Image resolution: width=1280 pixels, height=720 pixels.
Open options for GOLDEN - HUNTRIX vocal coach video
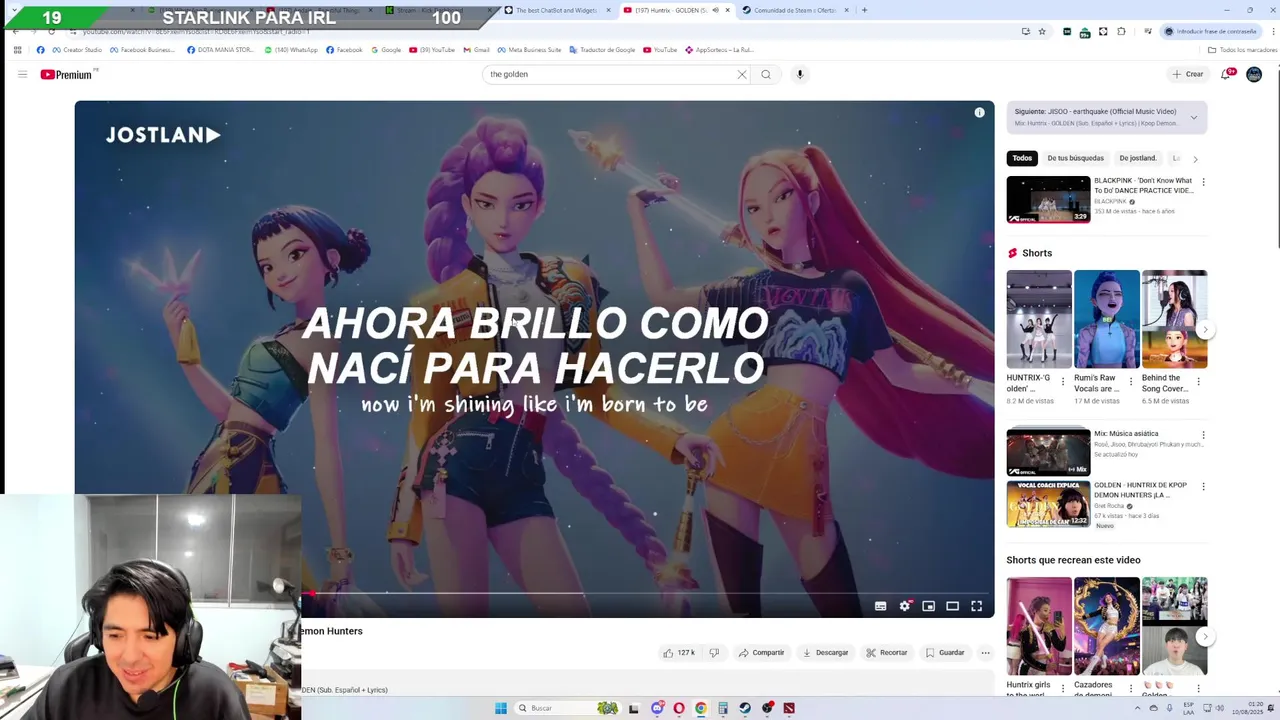pyautogui.click(x=1203, y=487)
